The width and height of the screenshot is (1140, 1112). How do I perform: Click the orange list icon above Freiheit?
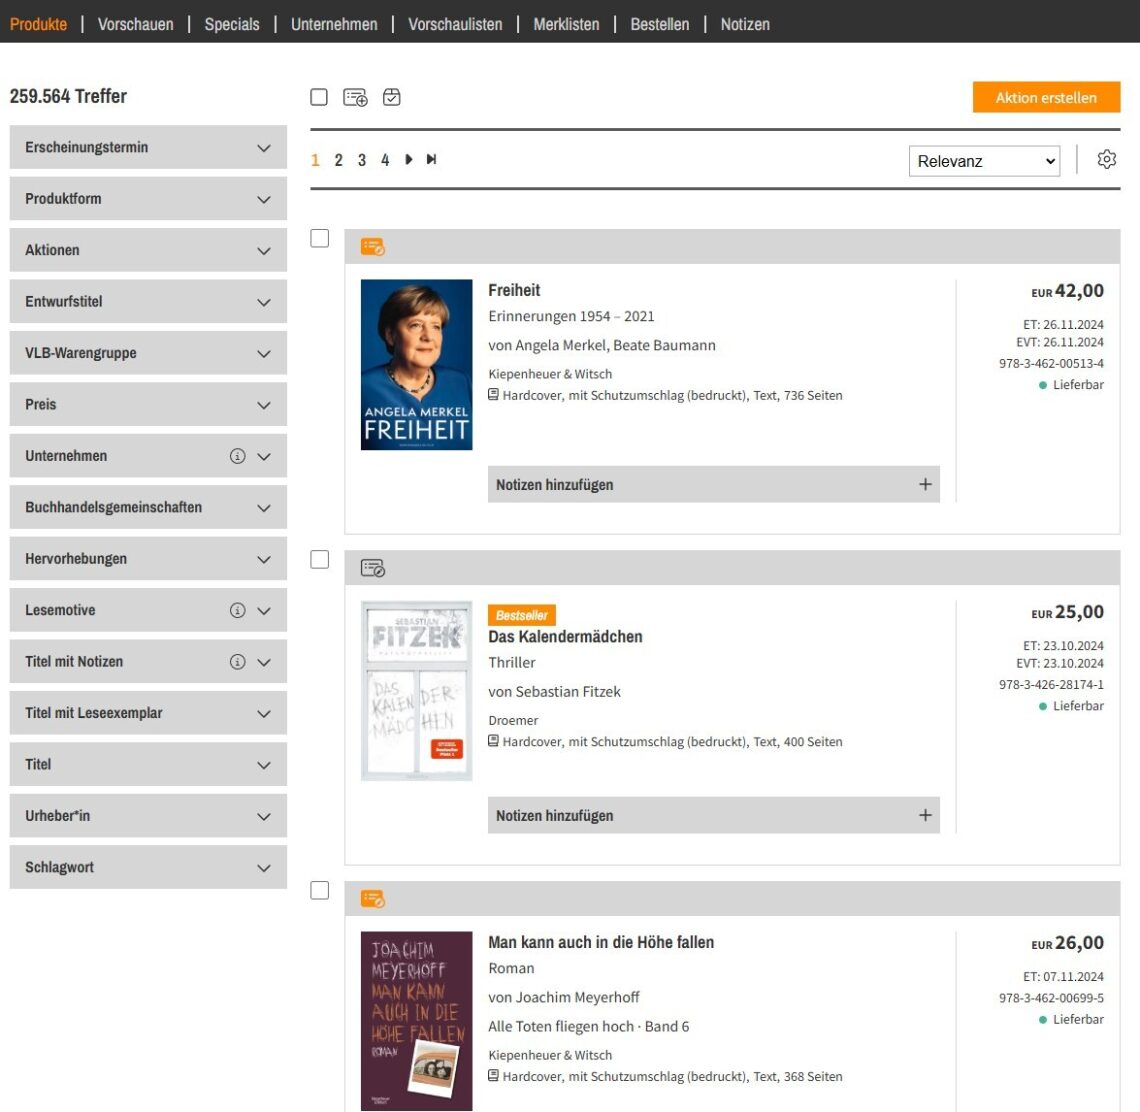point(372,247)
